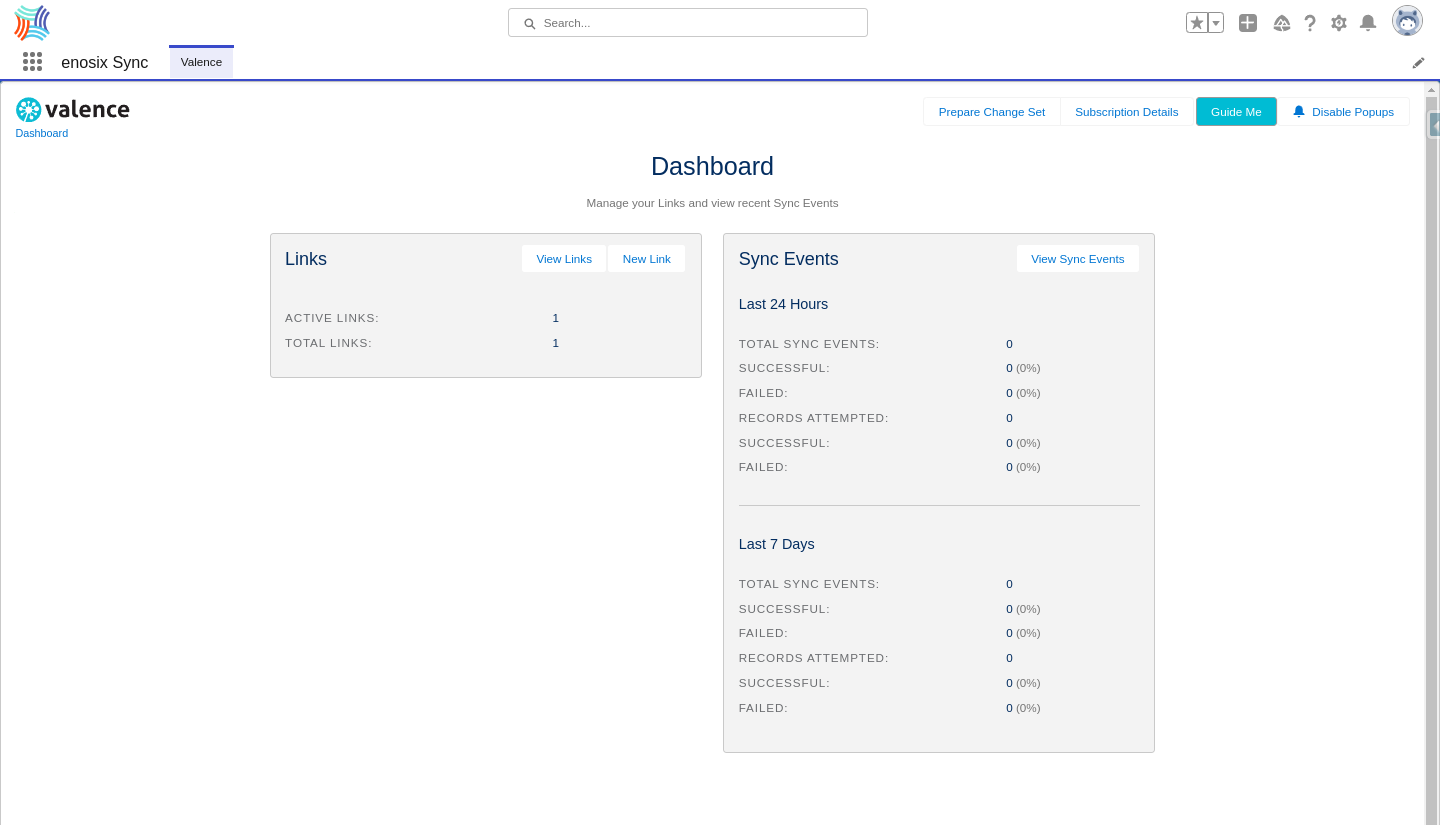Click the enosix Sync app name
The height and width of the screenshot is (825, 1440).
(x=105, y=62)
